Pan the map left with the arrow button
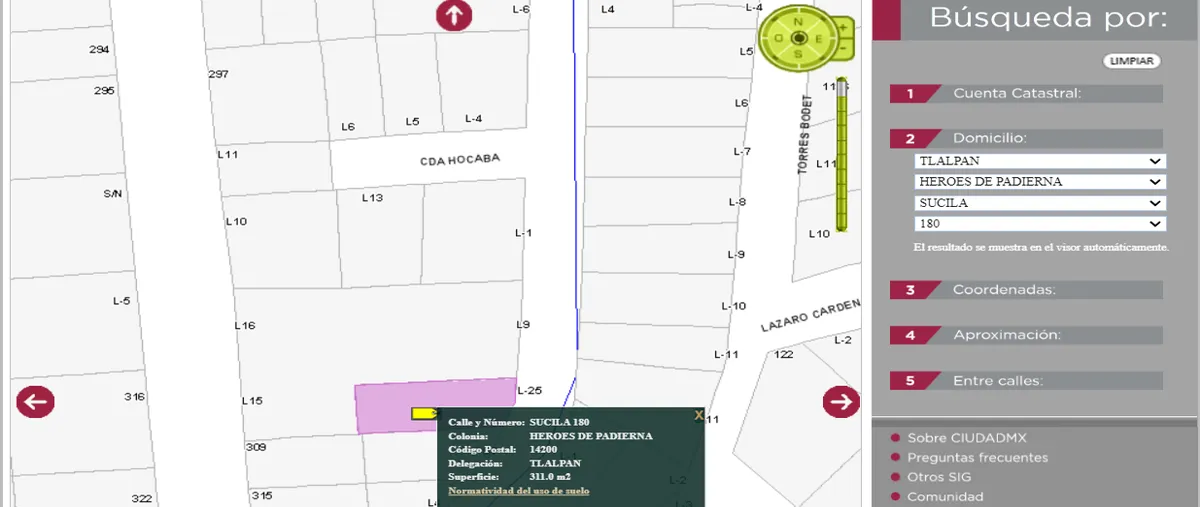The image size is (1200, 507). click(x=35, y=402)
